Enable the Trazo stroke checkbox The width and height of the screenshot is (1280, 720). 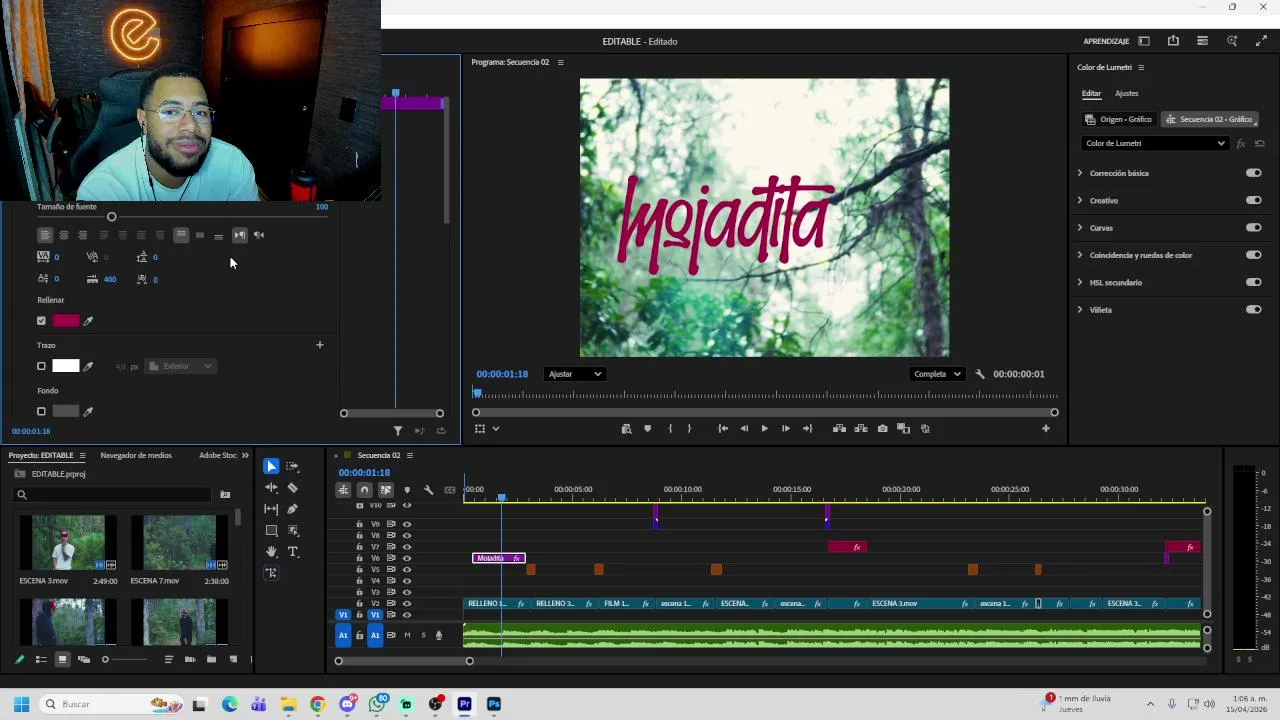click(x=41, y=366)
